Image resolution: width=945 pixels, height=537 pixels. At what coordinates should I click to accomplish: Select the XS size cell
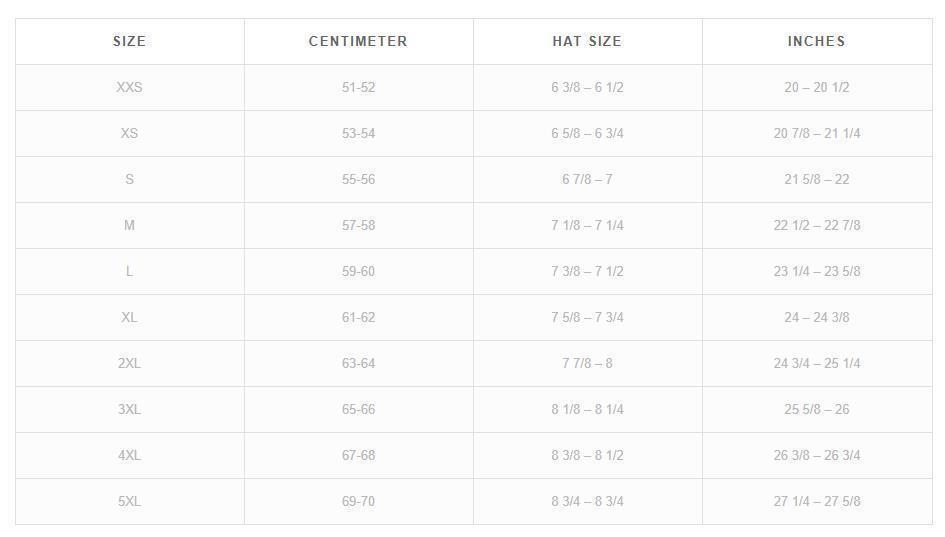(129, 133)
